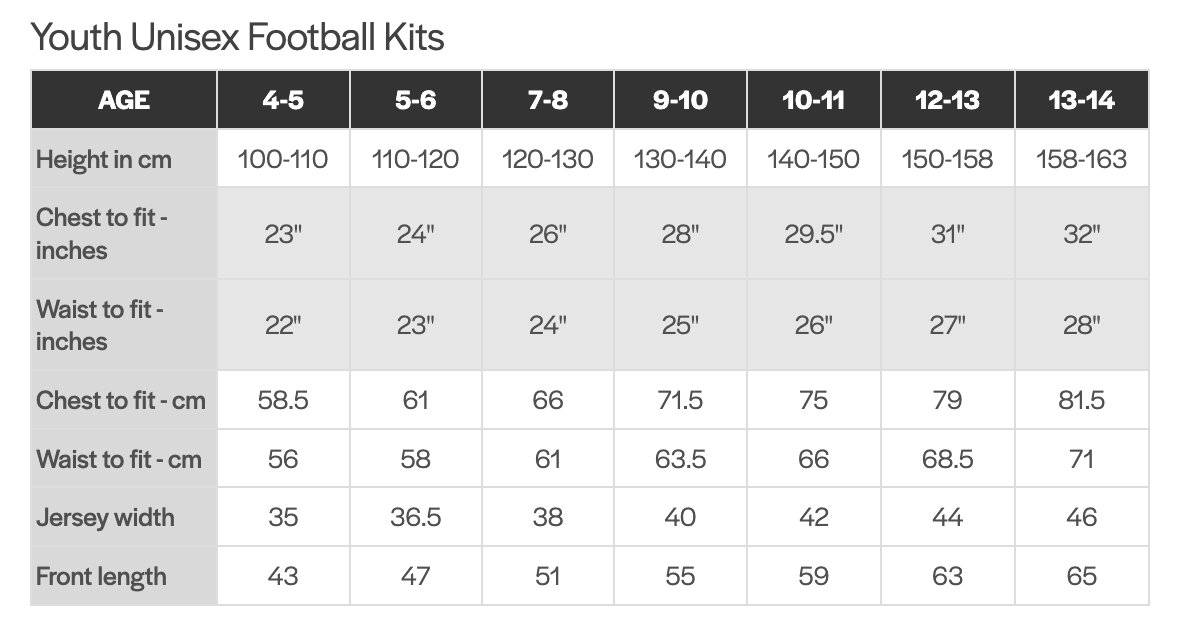Click the Front length row label
The height and width of the screenshot is (644, 1186).
coord(101,577)
